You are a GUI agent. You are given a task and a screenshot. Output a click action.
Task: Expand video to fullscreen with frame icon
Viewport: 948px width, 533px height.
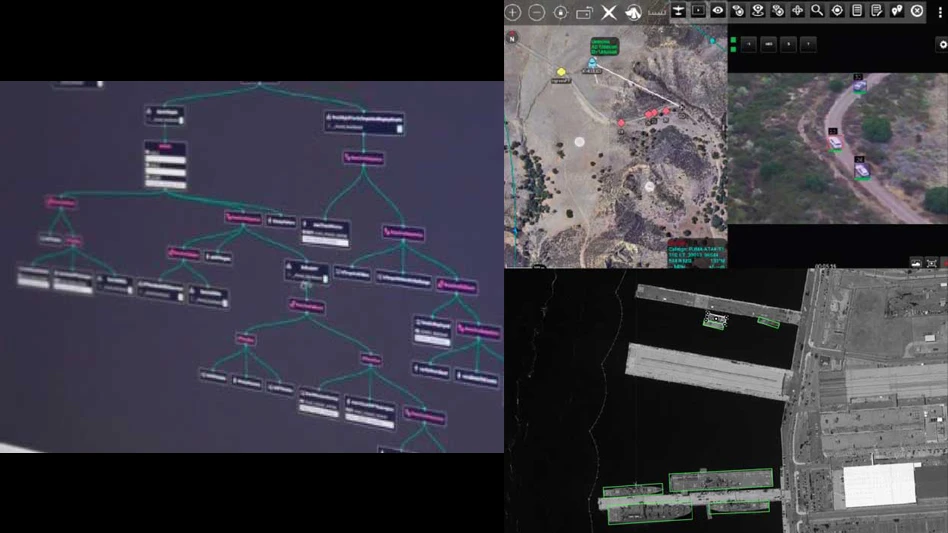(x=932, y=262)
